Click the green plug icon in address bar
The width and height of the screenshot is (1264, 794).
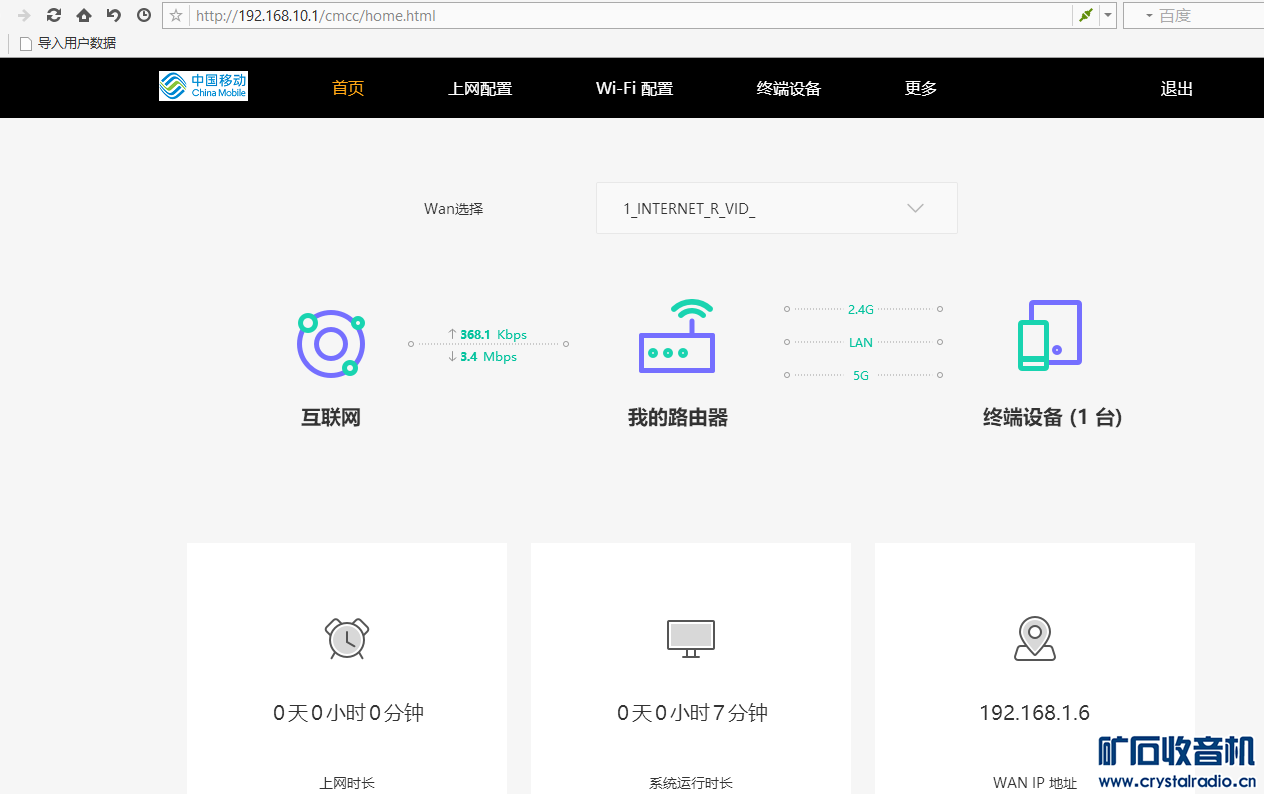click(x=1085, y=15)
